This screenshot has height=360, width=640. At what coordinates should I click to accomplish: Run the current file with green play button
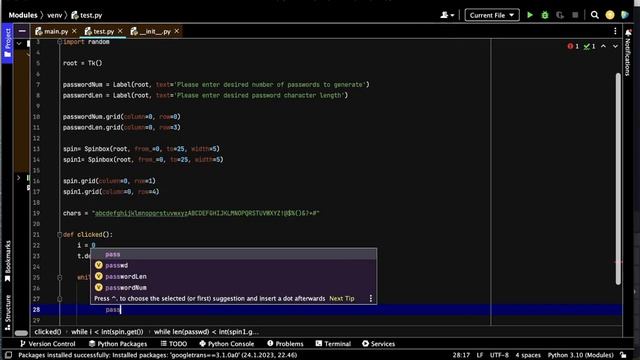click(x=530, y=15)
